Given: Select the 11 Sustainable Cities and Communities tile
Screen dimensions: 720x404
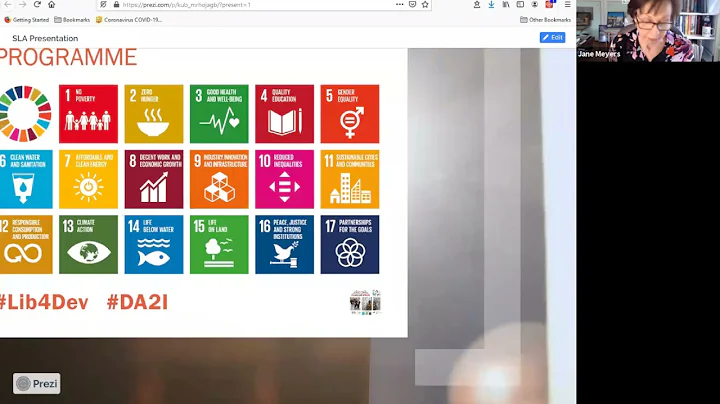Looking at the screenshot, I should click(x=350, y=179).
